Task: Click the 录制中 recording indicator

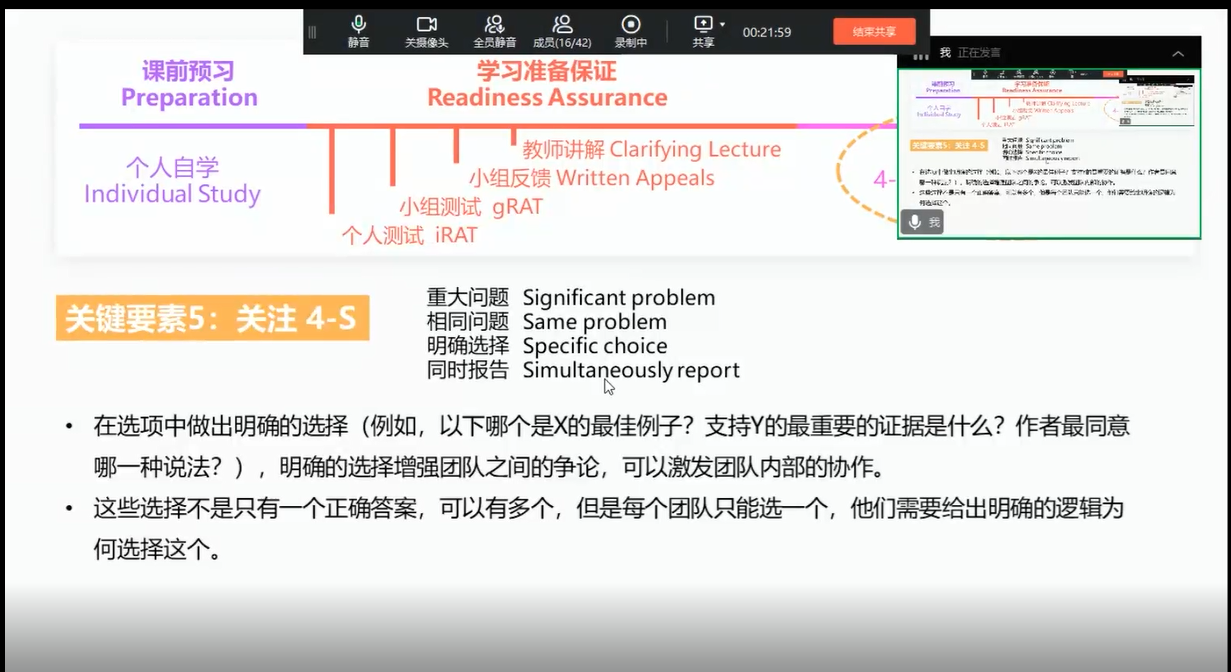Action: (x=630, y=30)
